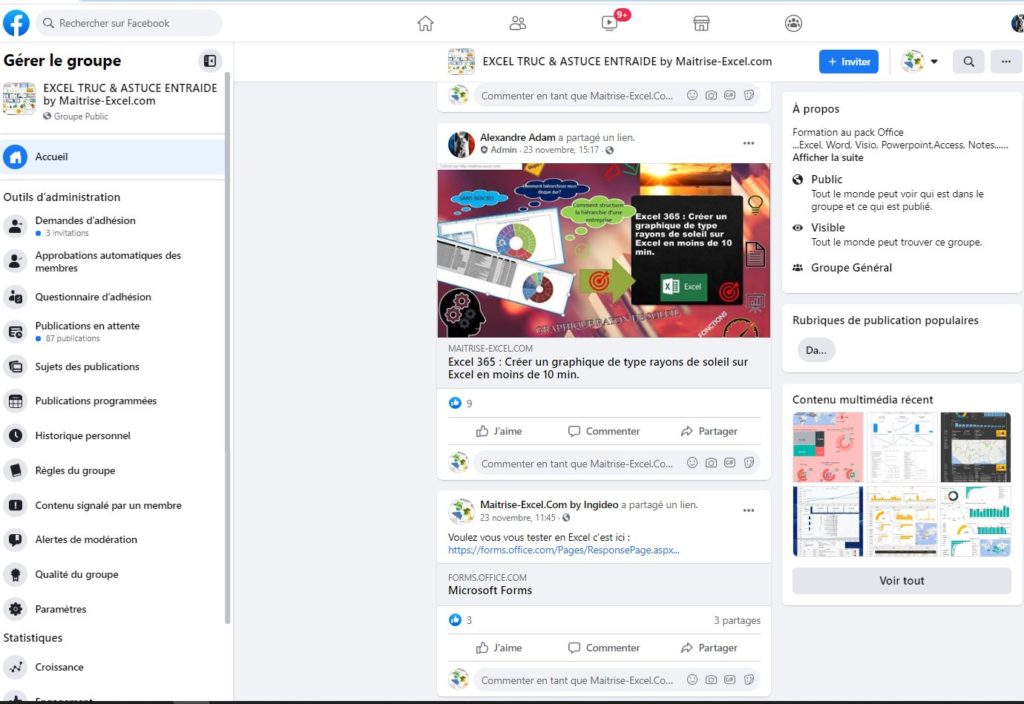Click Commenter on Microsoft Forms post
Screen dimensions: 1024x704
[x=603, y=648]
